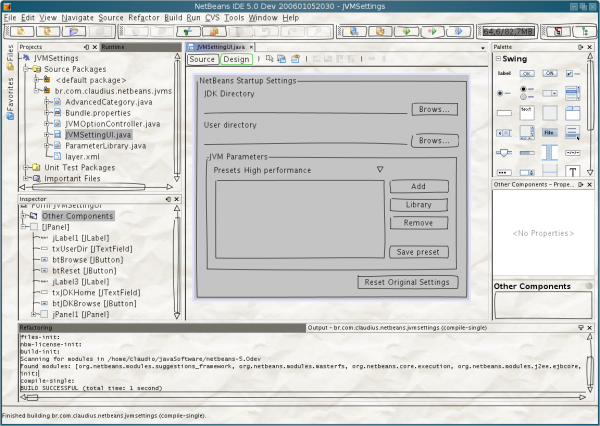
Task: Select JVMOptionController.java in project tree
Action: 112,123
